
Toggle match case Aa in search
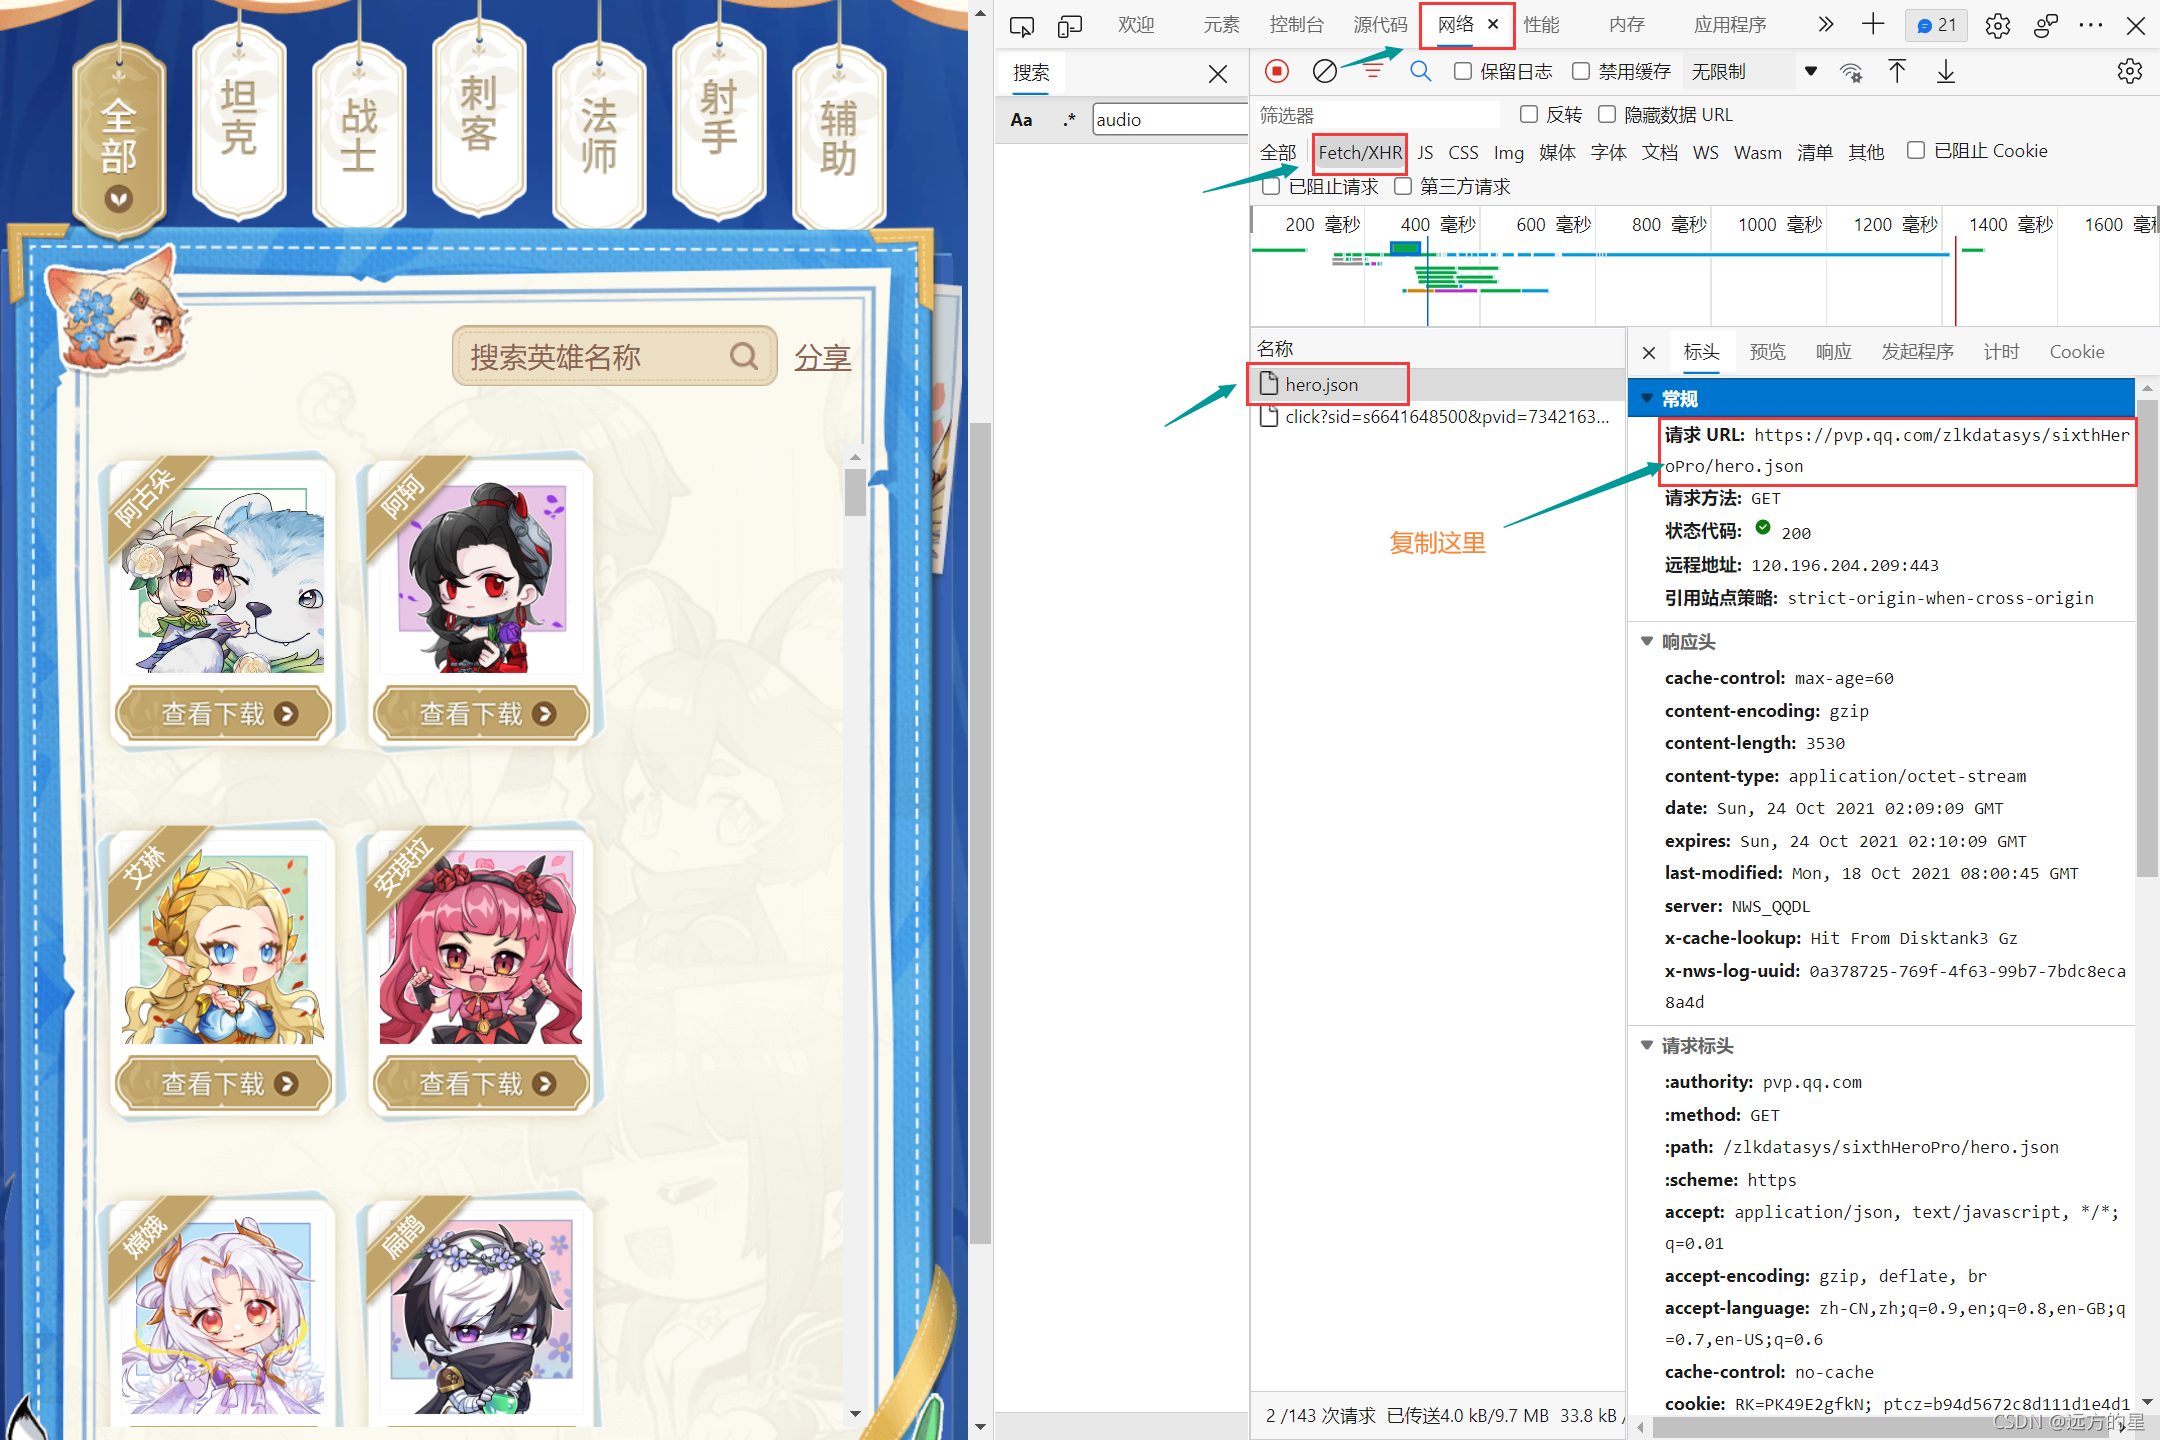tap(1021, 120)
